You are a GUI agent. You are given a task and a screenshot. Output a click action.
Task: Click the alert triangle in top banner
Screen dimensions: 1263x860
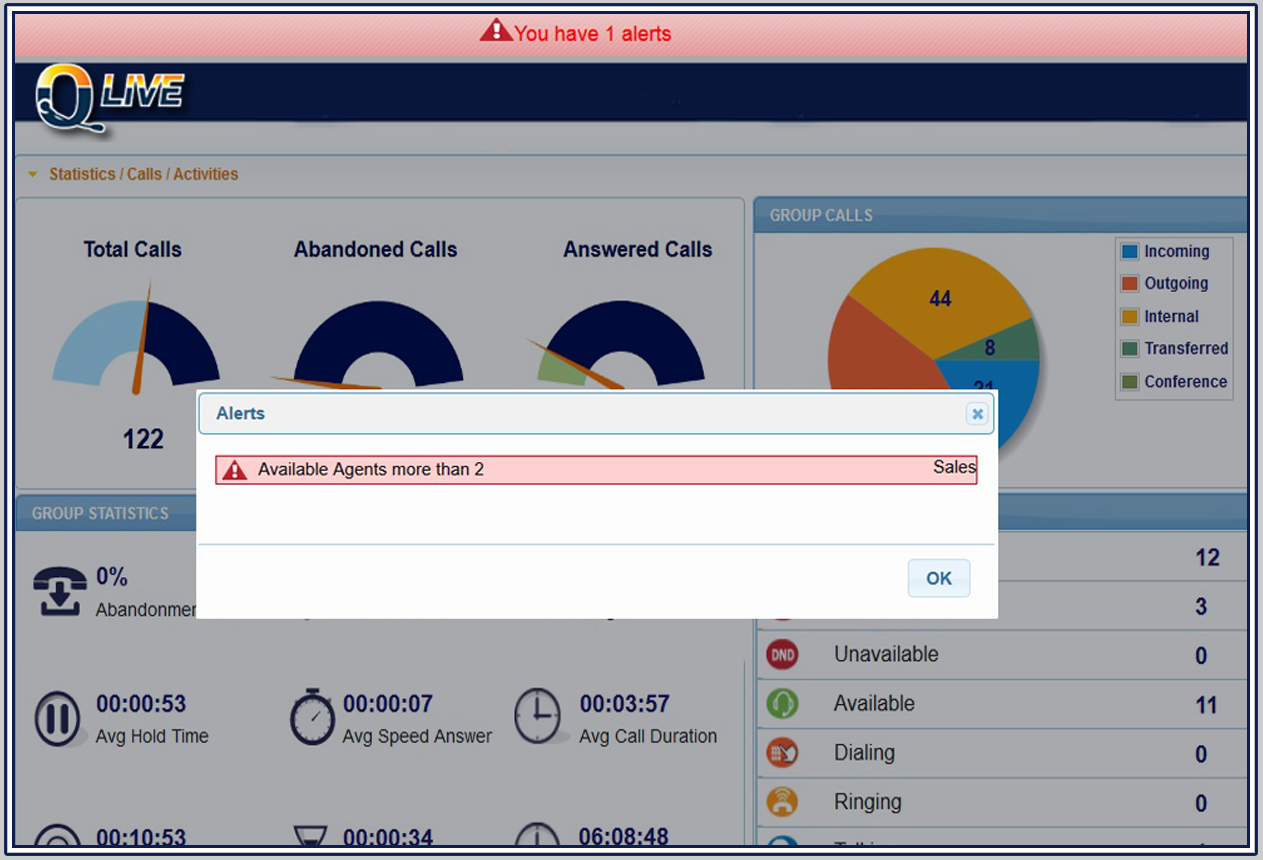(495, 31)
